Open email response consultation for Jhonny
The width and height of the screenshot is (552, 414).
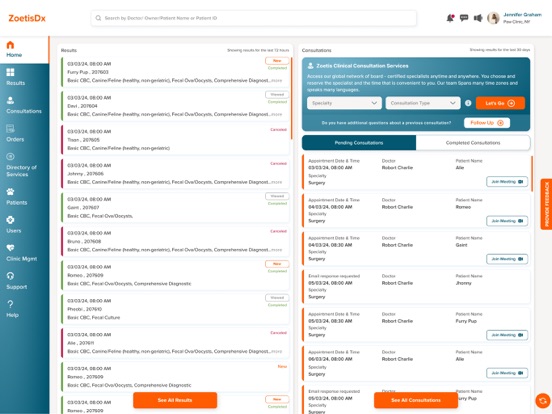tap(416, 287)
